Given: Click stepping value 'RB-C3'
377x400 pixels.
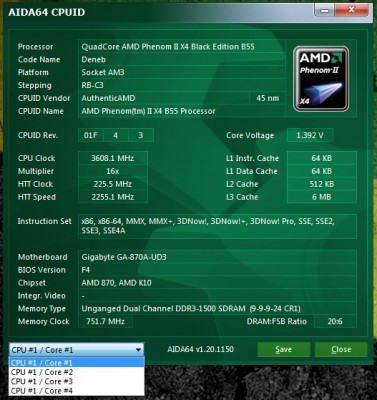Looking at the screenshot, I should pos(92,85).
